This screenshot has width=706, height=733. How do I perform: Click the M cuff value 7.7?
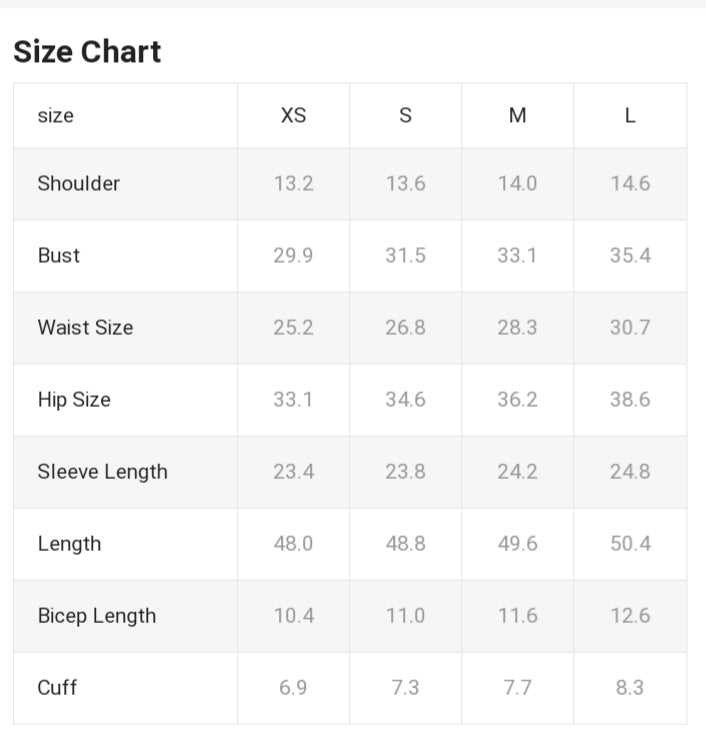[x=517, y=688]
